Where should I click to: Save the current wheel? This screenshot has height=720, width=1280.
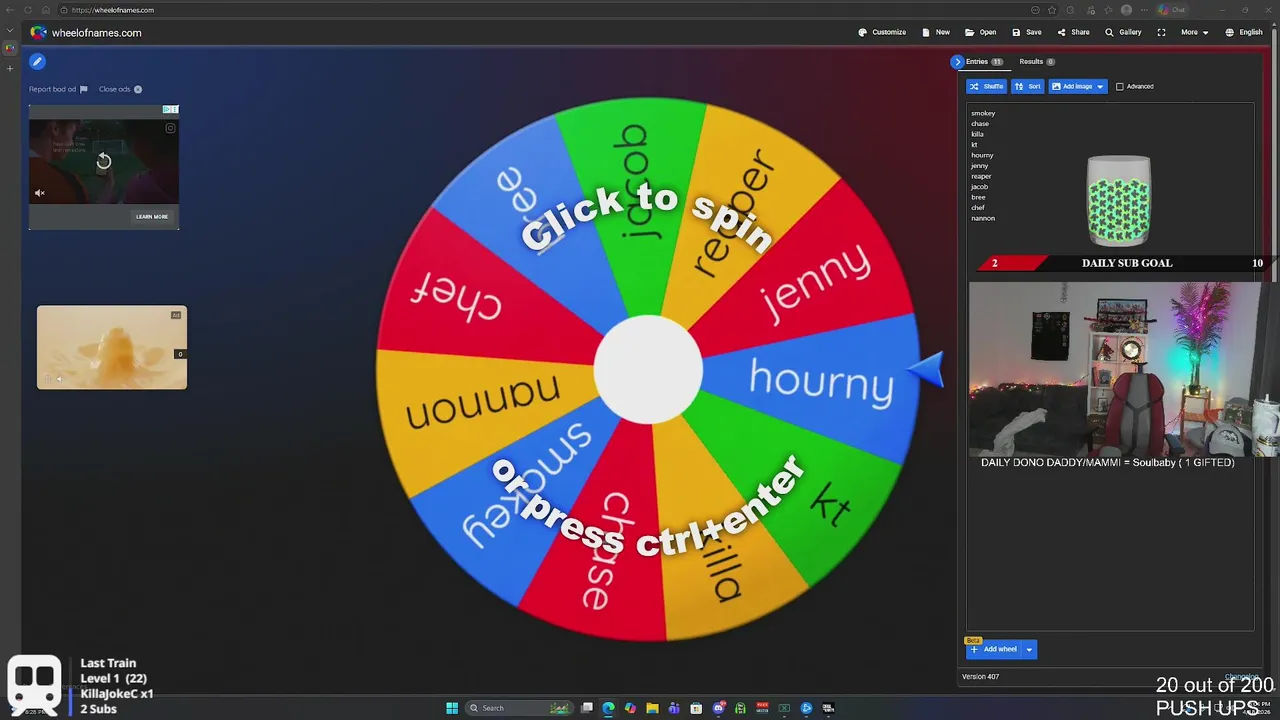pyautogui.click(x=1027, y=32)
